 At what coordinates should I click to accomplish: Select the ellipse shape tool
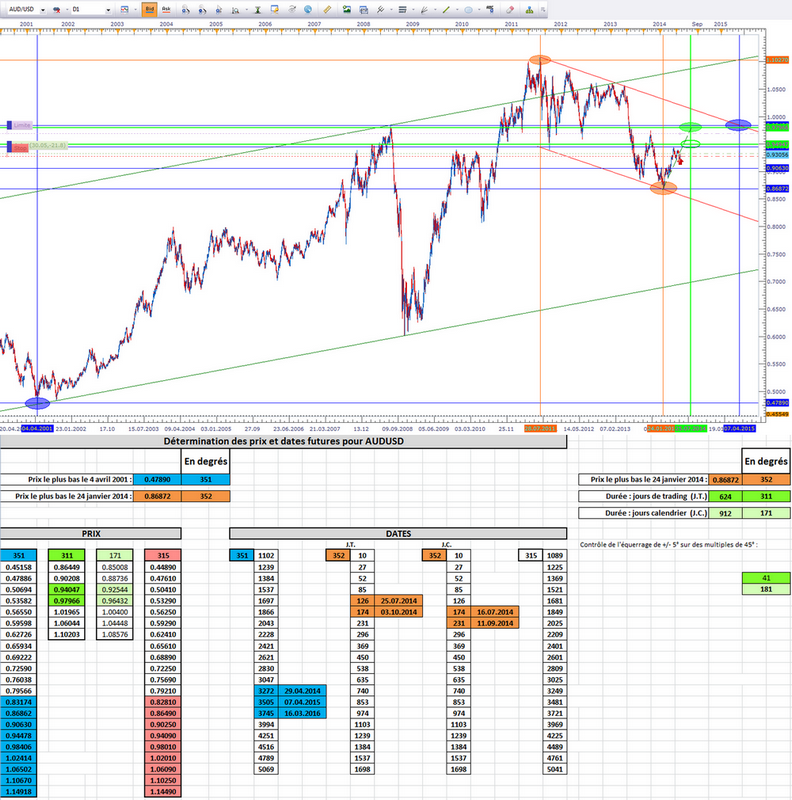pyautogui.click(x=468, y=10)
